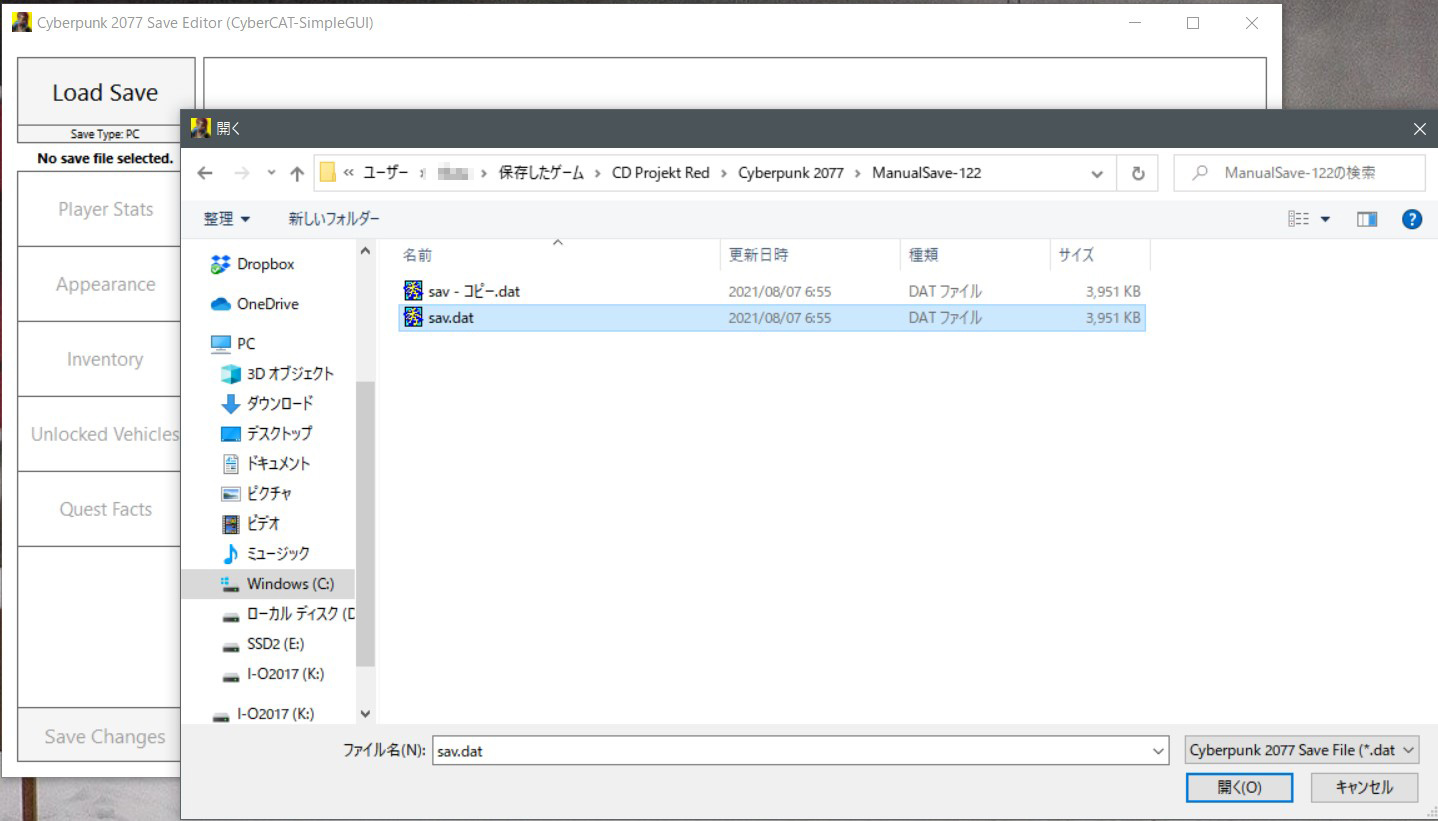
Task: Select SSD2 (E:) drive in sidebar
Action: pyautogui.click(x=275, y=644)
